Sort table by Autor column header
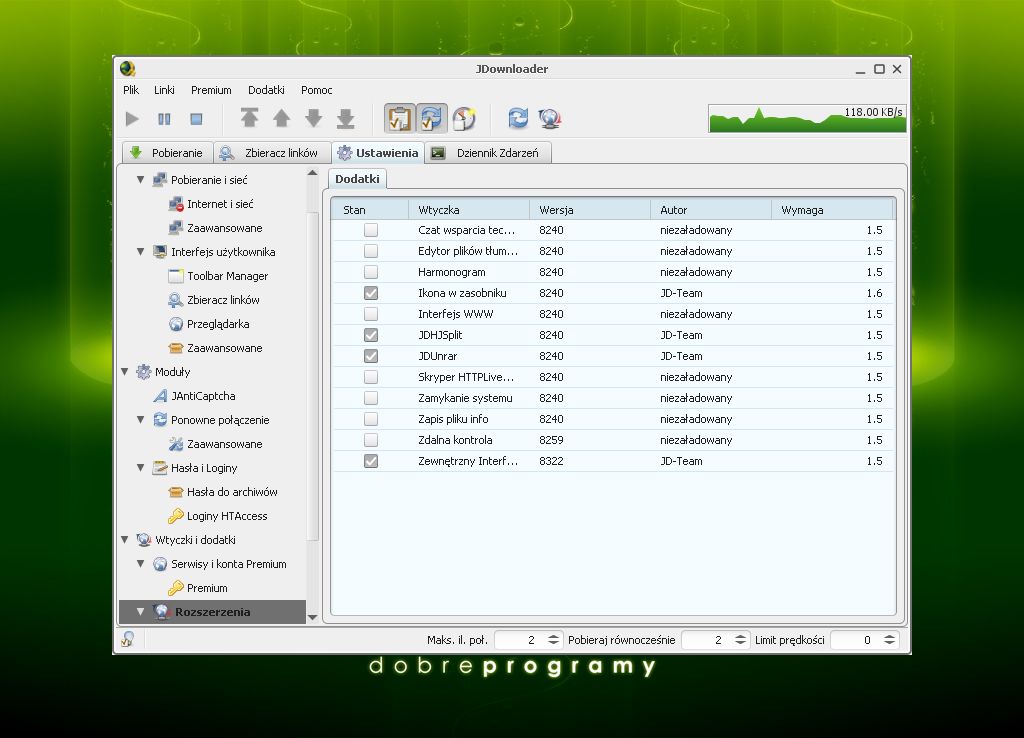1024x738 pixels. (711, 210)
